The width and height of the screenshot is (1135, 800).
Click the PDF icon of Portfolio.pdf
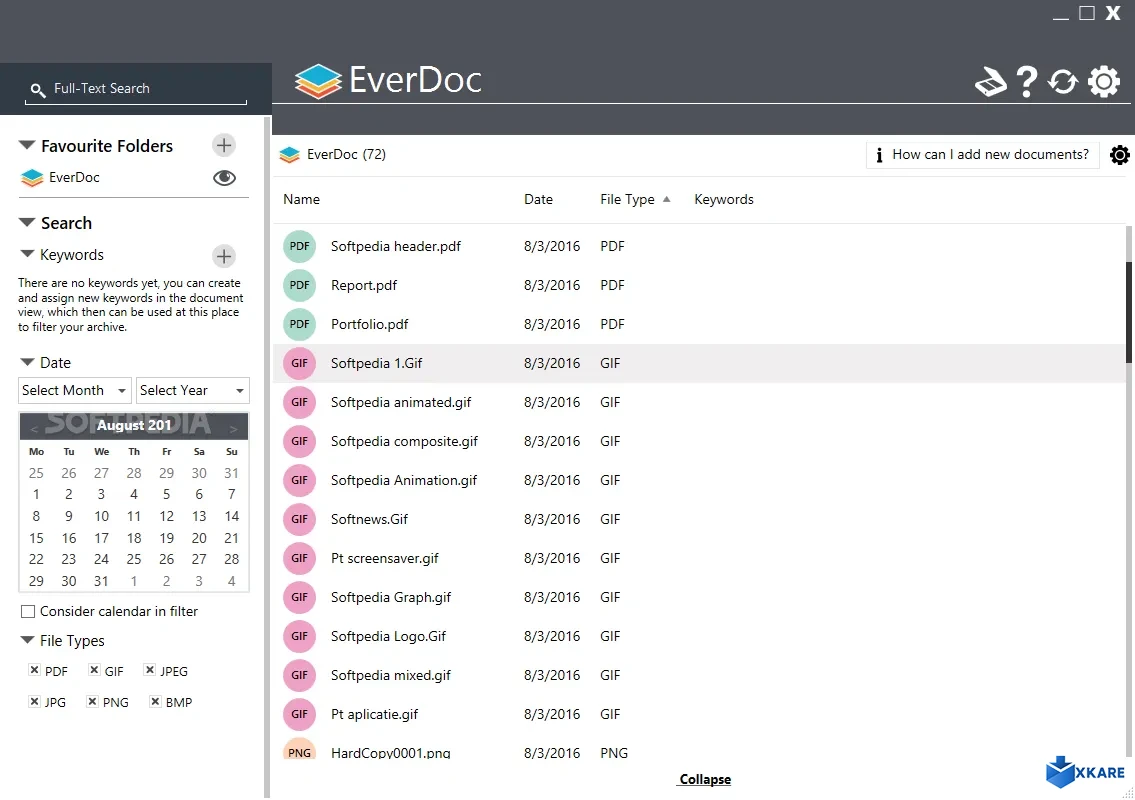(x=300, y=324)
